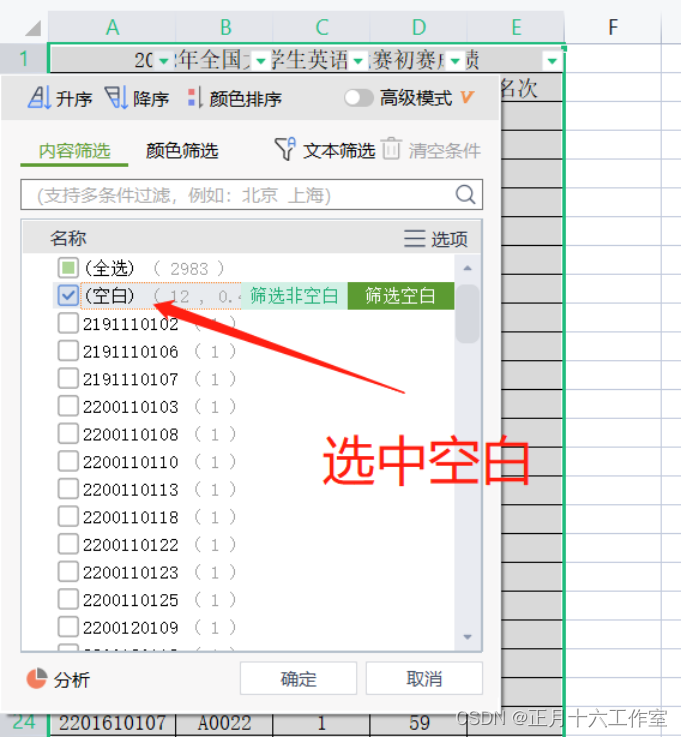
Task: Check the 2200110110 checkbox
Action: [x=68, y=462]
